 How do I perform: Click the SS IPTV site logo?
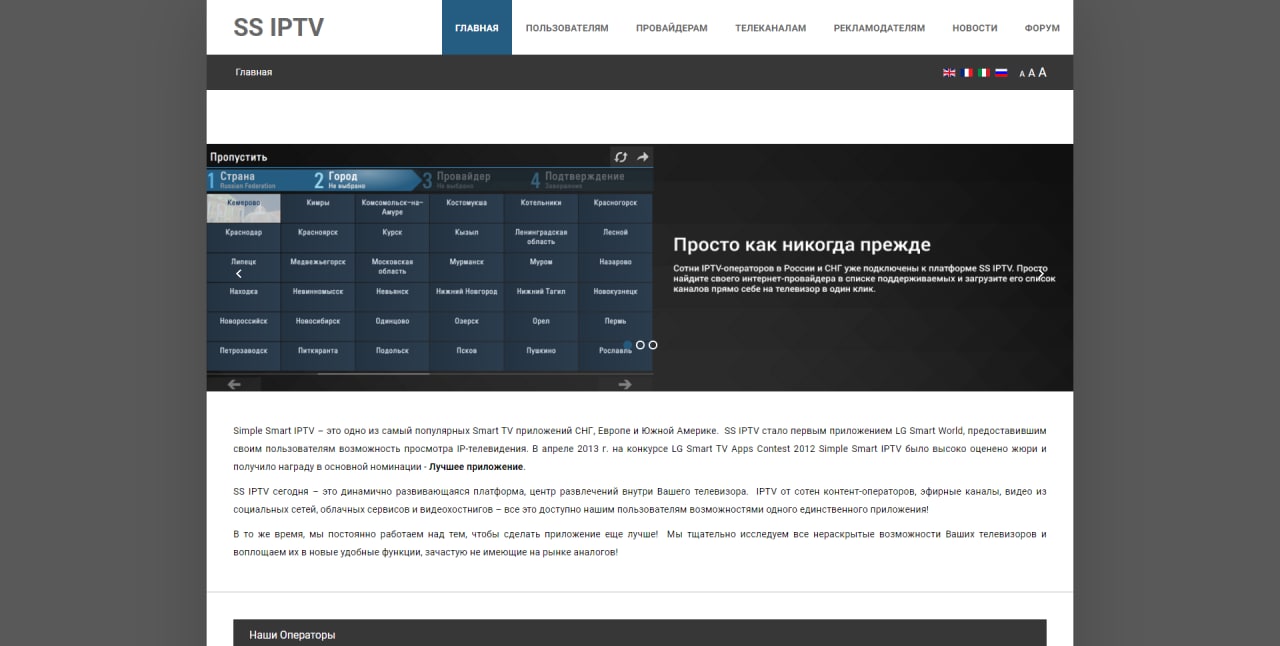click(x=279, y=28)
